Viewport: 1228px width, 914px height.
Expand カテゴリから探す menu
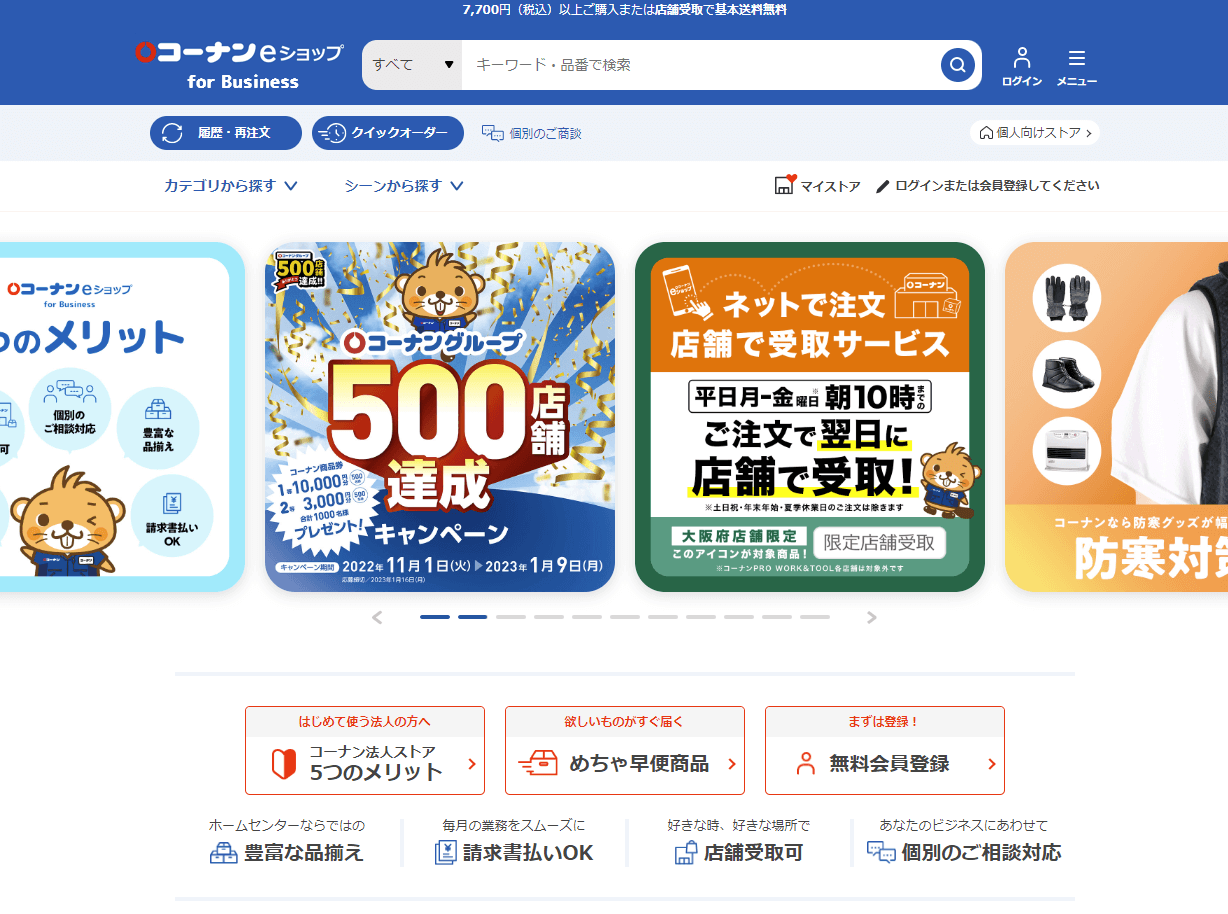[231, 185]
